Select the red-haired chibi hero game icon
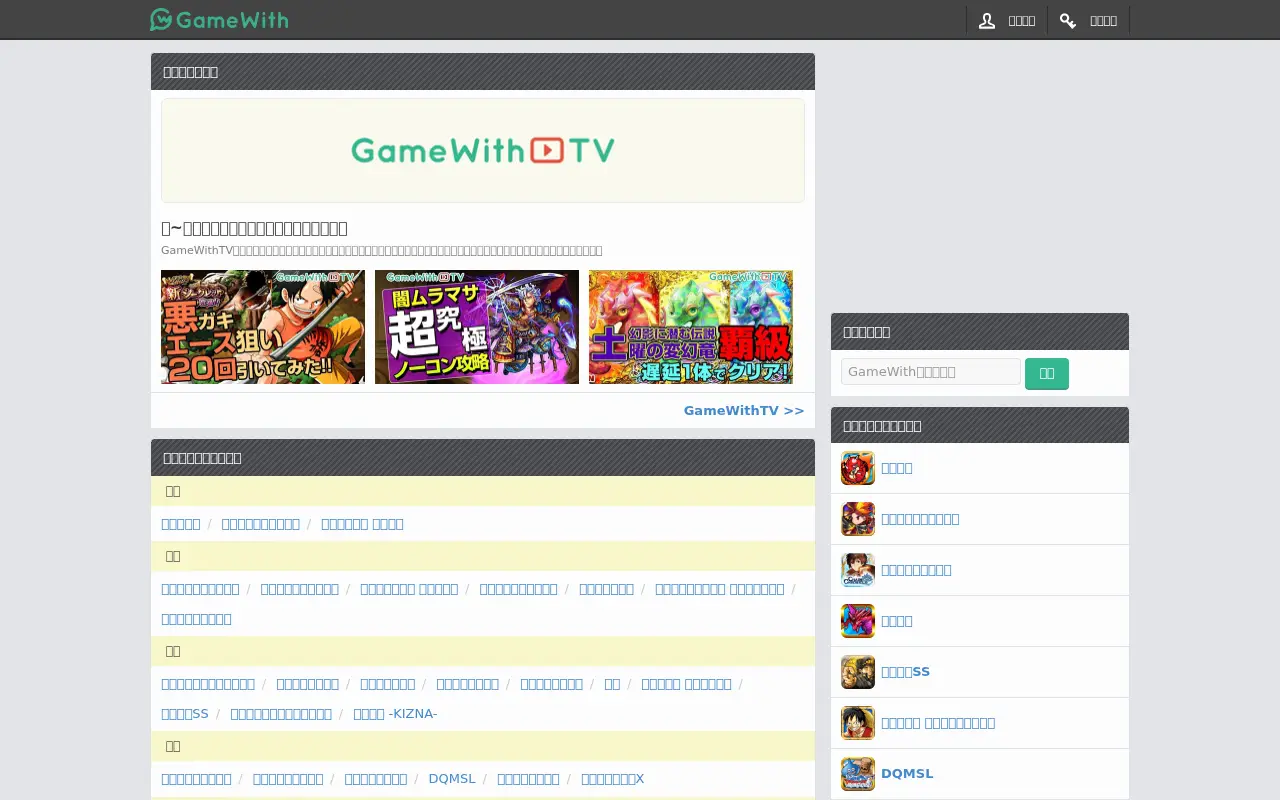The width and height of the screenshot is (1280, 800). (x=858, y=519)
